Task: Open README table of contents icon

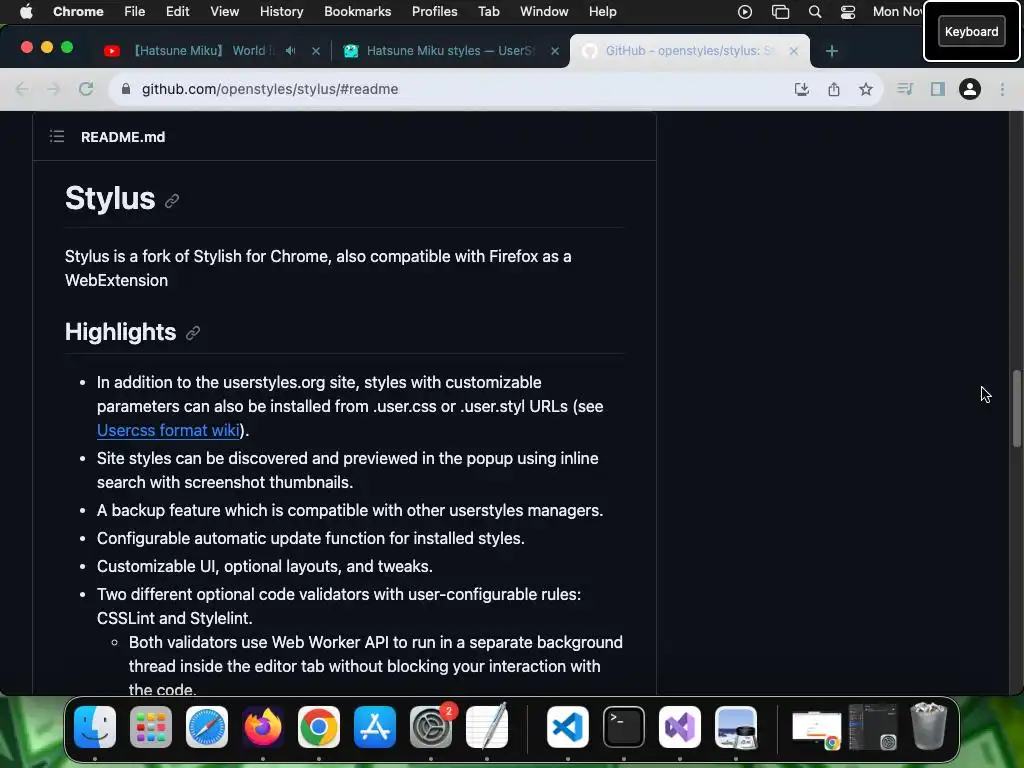Action: coord(57,136)
